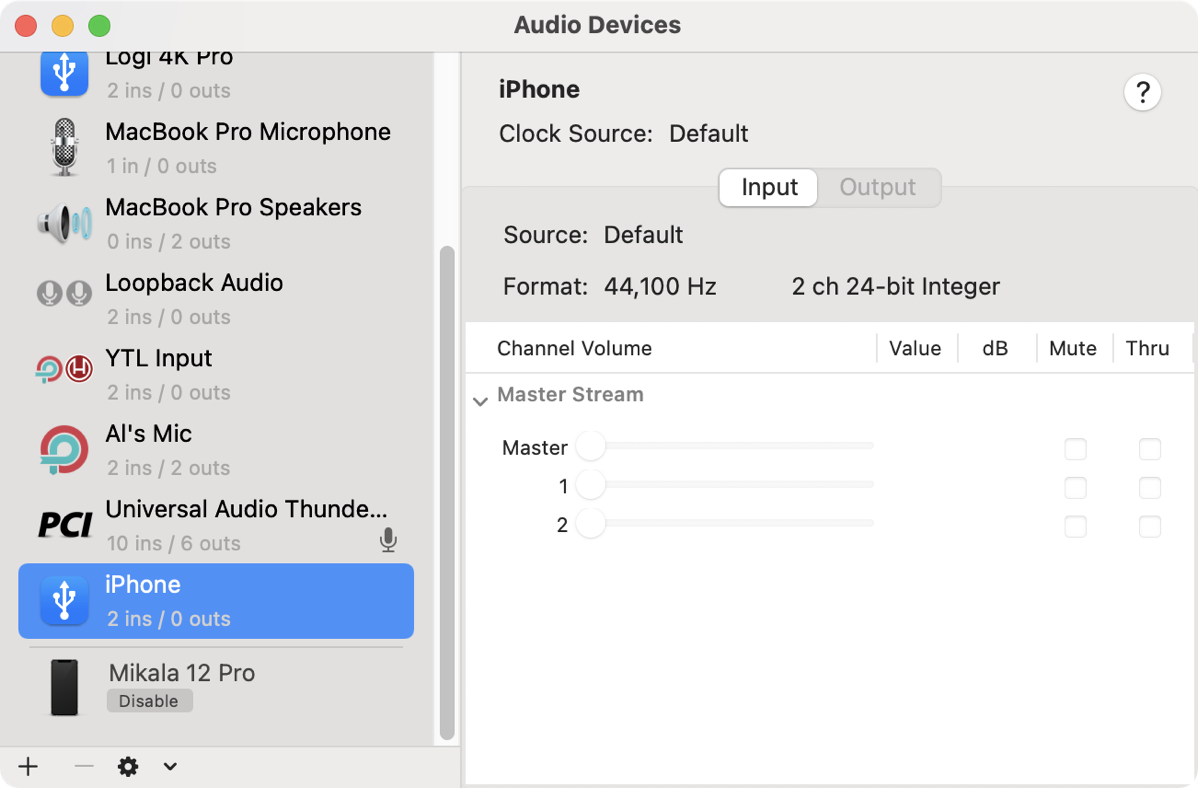
Task: Select the Input tab
Action: click(769, 188)
